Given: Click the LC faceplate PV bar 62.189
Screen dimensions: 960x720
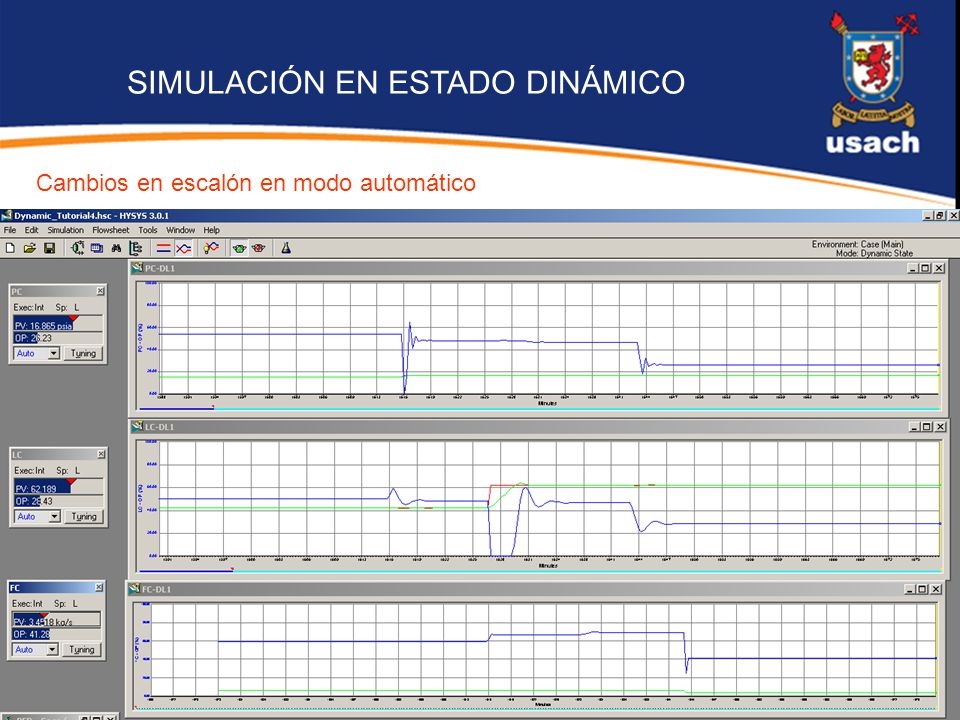Looking at the screenshot, I should coord(59,487).
